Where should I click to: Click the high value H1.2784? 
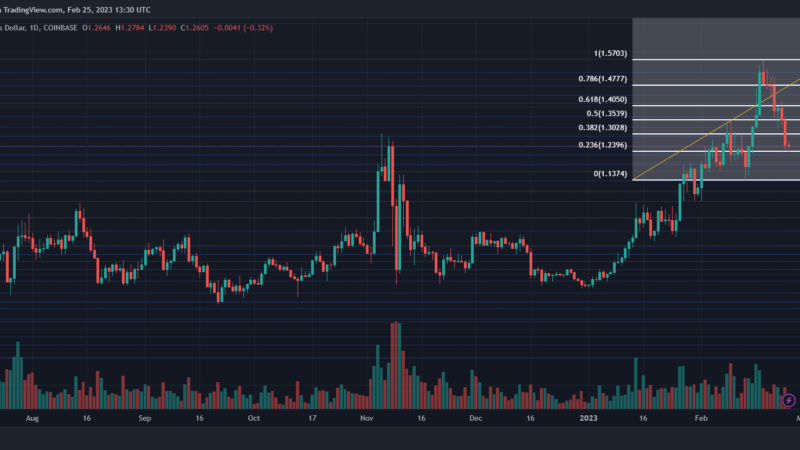pos(130,28)
